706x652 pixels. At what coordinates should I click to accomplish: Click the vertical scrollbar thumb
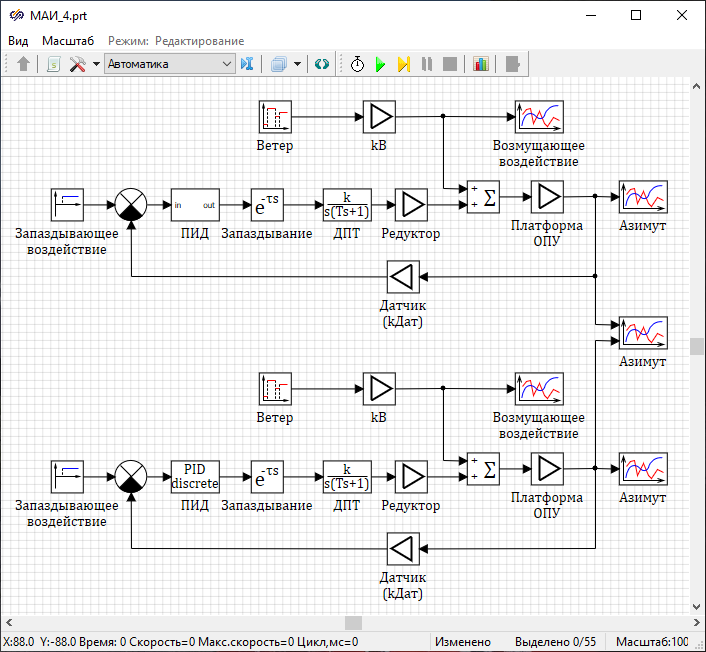click(697, 346)
